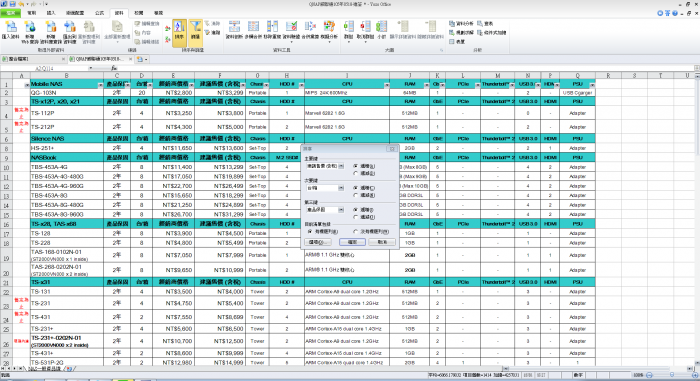Viewport: 700px width, 381px height.
Task: Choose the 'has header row' radio option
Action: (310, 231)
